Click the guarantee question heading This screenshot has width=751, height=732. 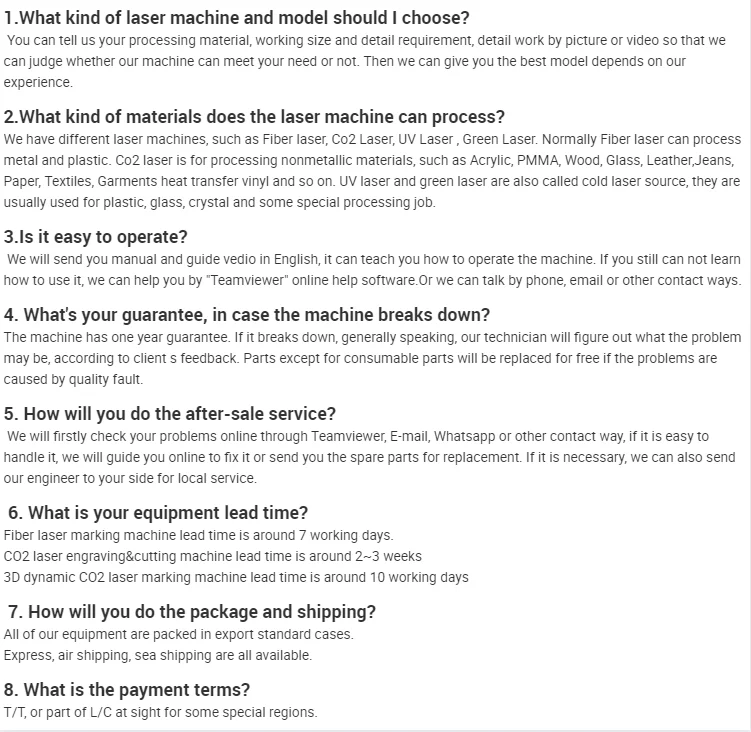(x=247, y=315)
